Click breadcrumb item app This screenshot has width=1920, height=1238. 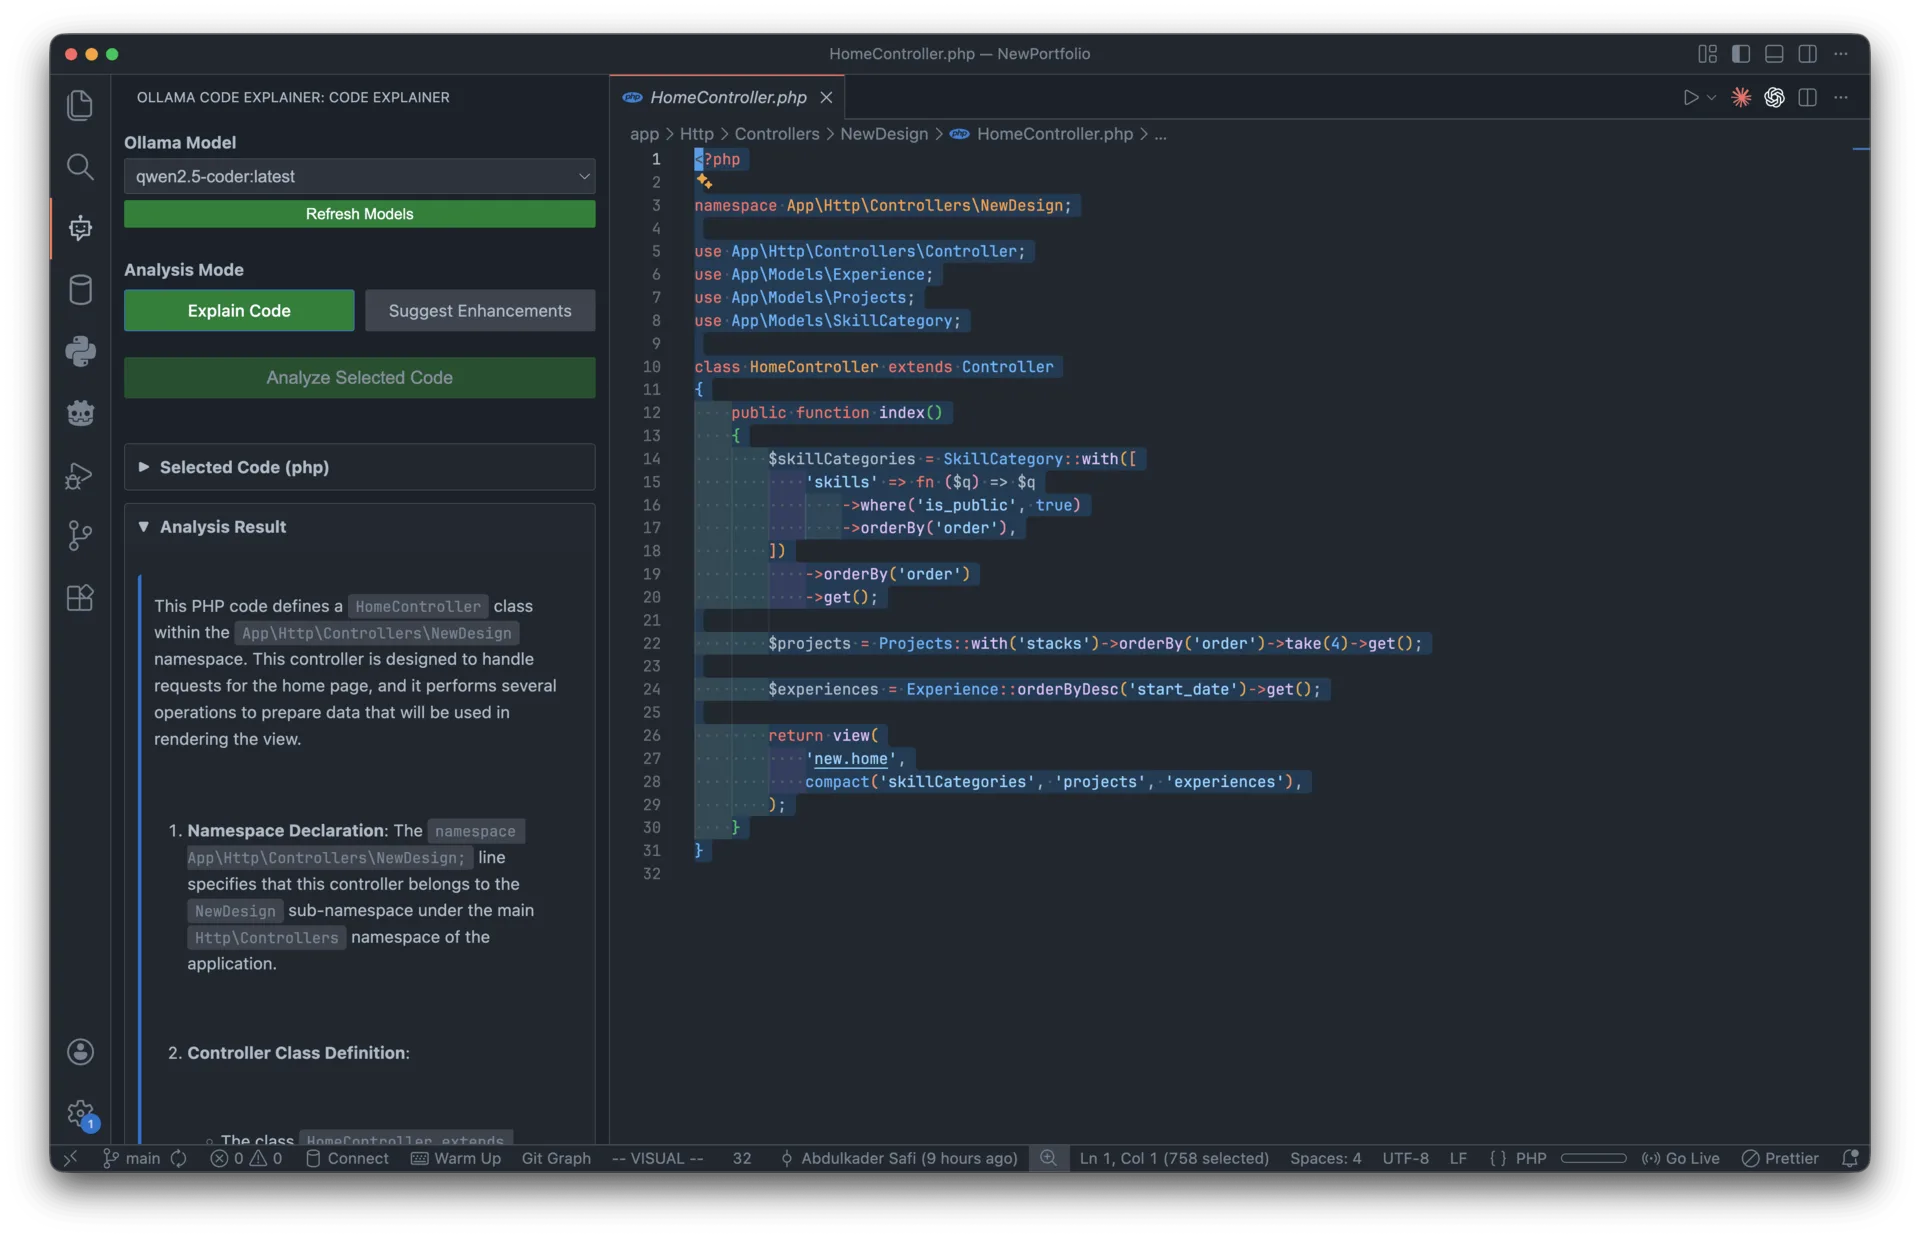(x=644, y=134)
